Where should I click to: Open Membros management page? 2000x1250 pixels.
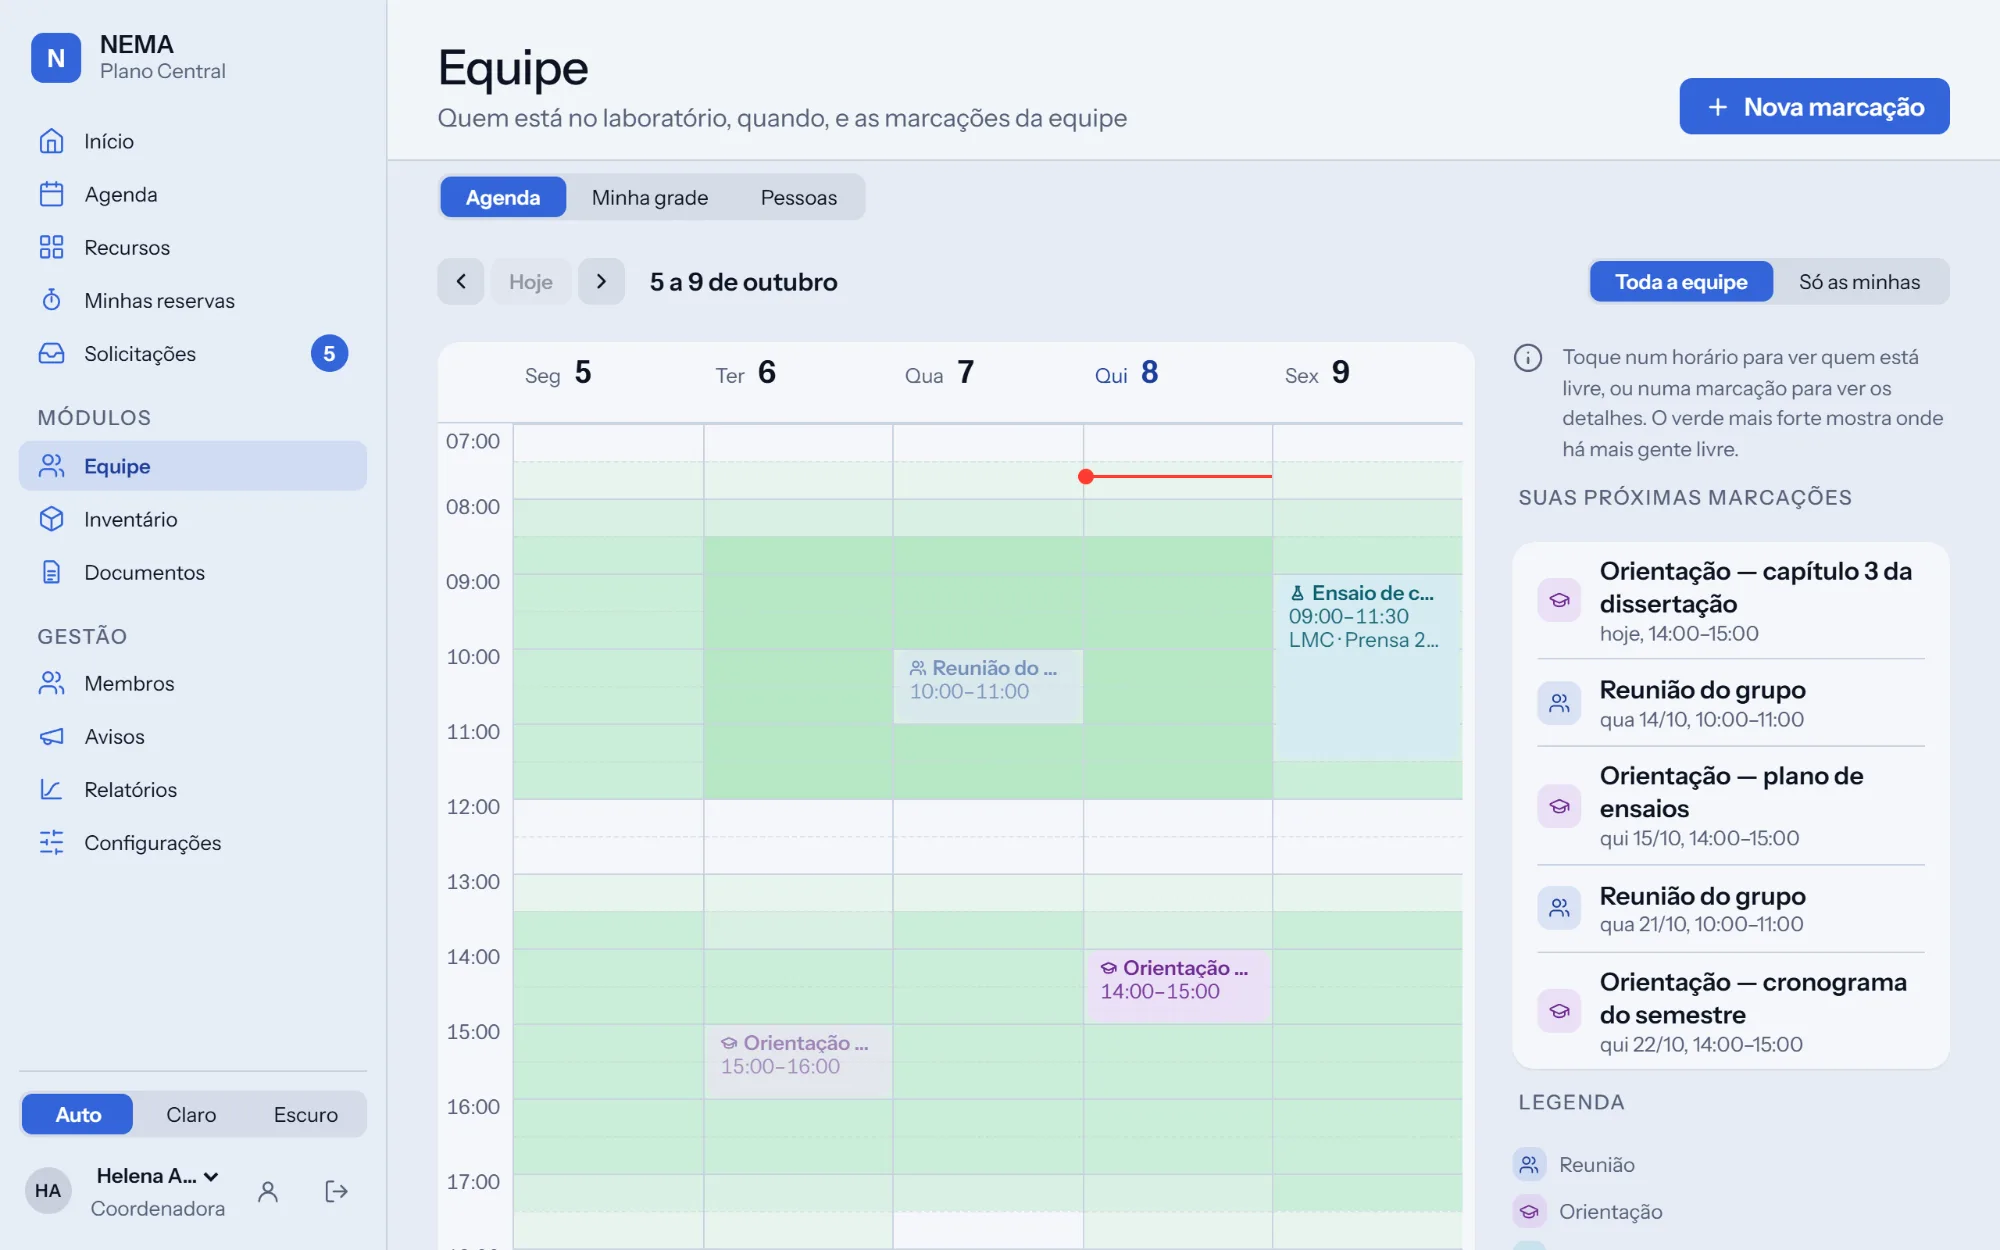click(193, 683)
